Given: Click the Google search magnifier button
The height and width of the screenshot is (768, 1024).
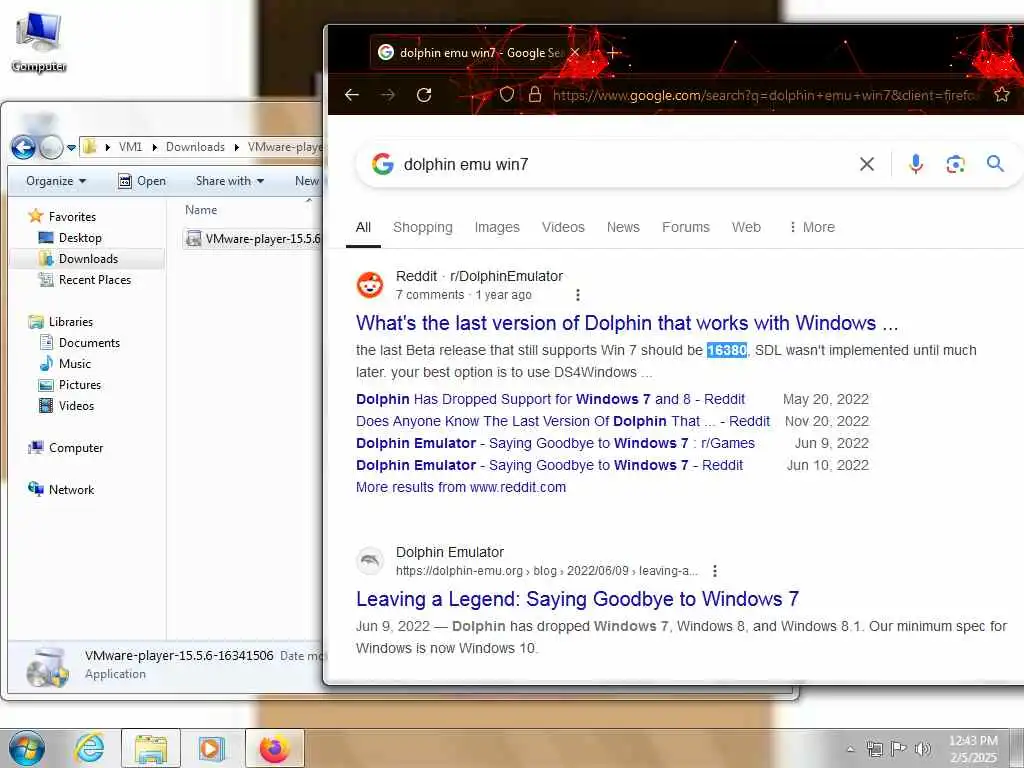Looking at the screenshot, I should [x=995, y=163].
